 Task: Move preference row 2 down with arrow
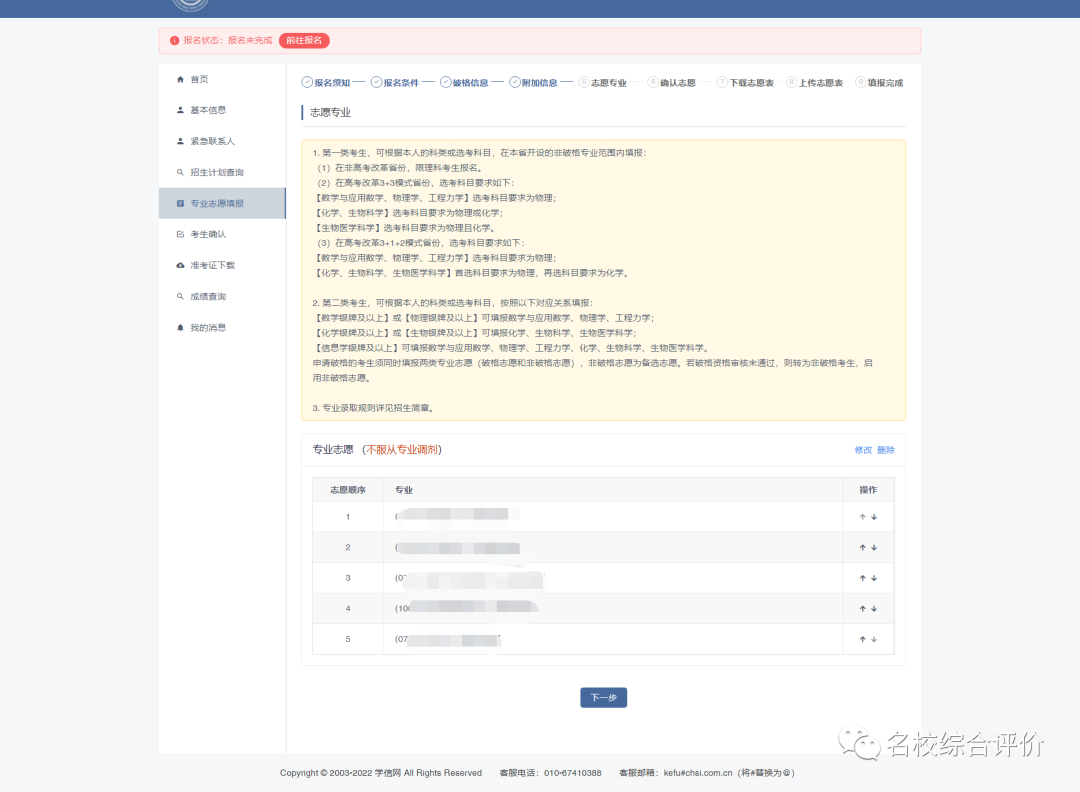(x=874, y=548)
